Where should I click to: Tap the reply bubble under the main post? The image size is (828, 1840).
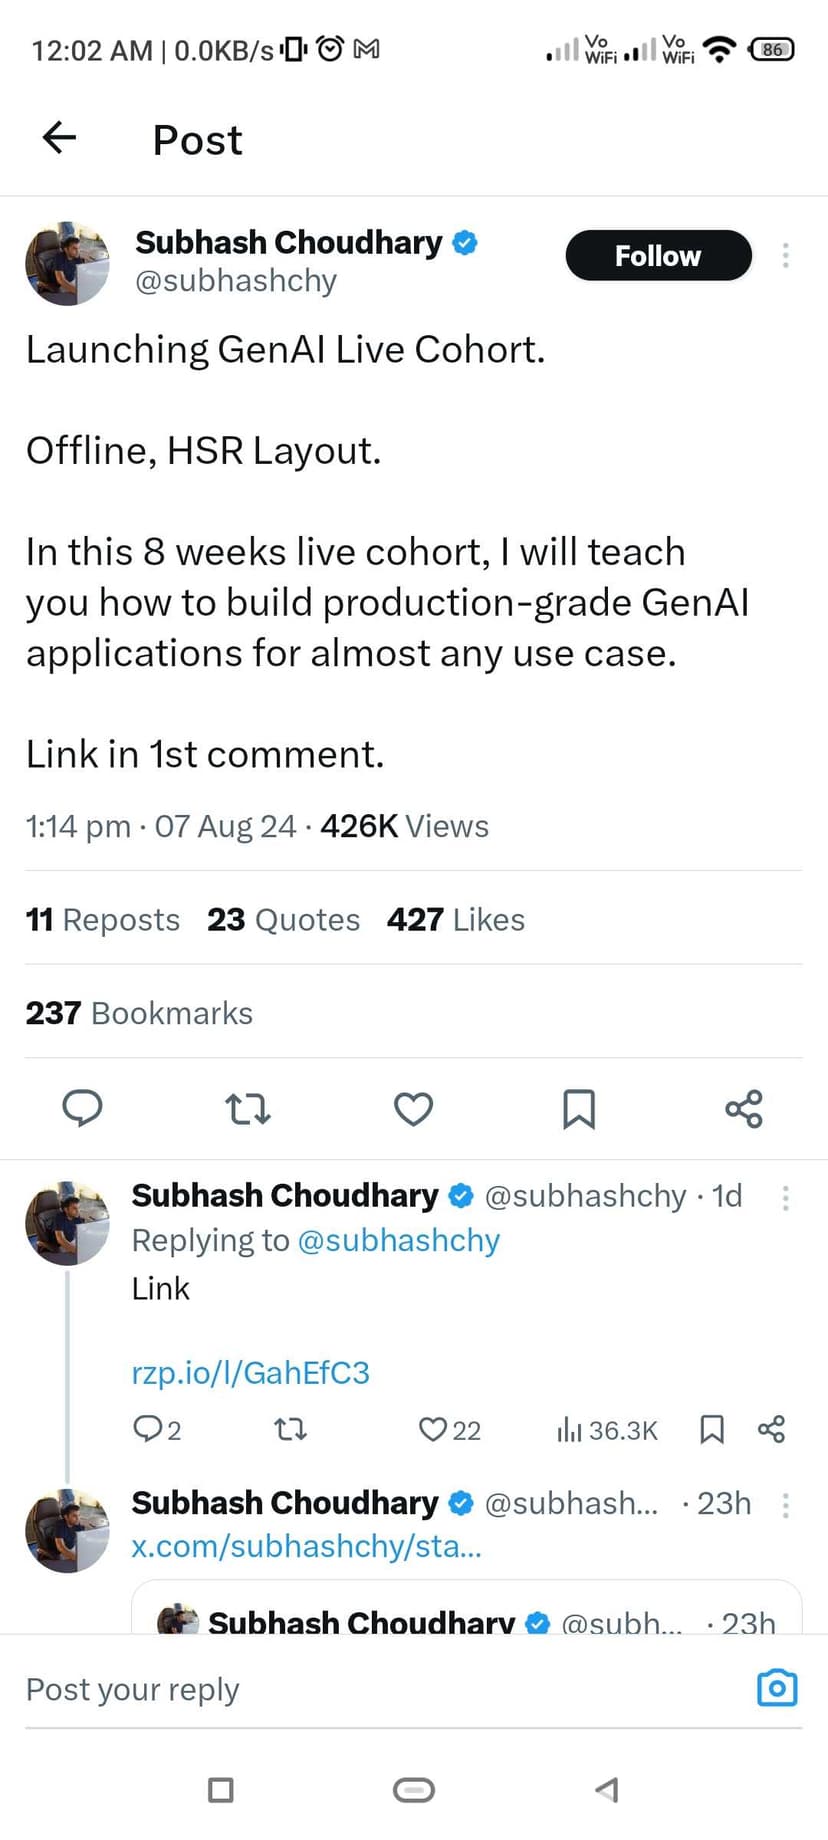82,1108
